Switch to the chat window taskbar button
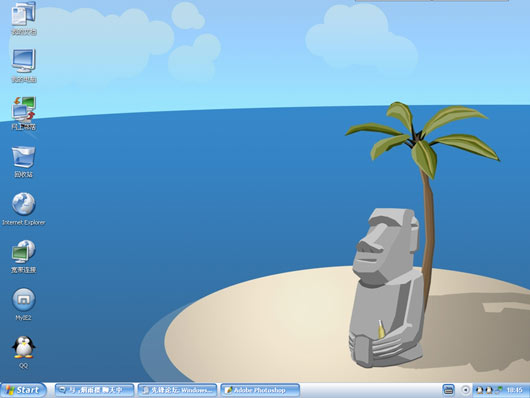The height and width of the screenshot is (398, 530). coord(94,390)
